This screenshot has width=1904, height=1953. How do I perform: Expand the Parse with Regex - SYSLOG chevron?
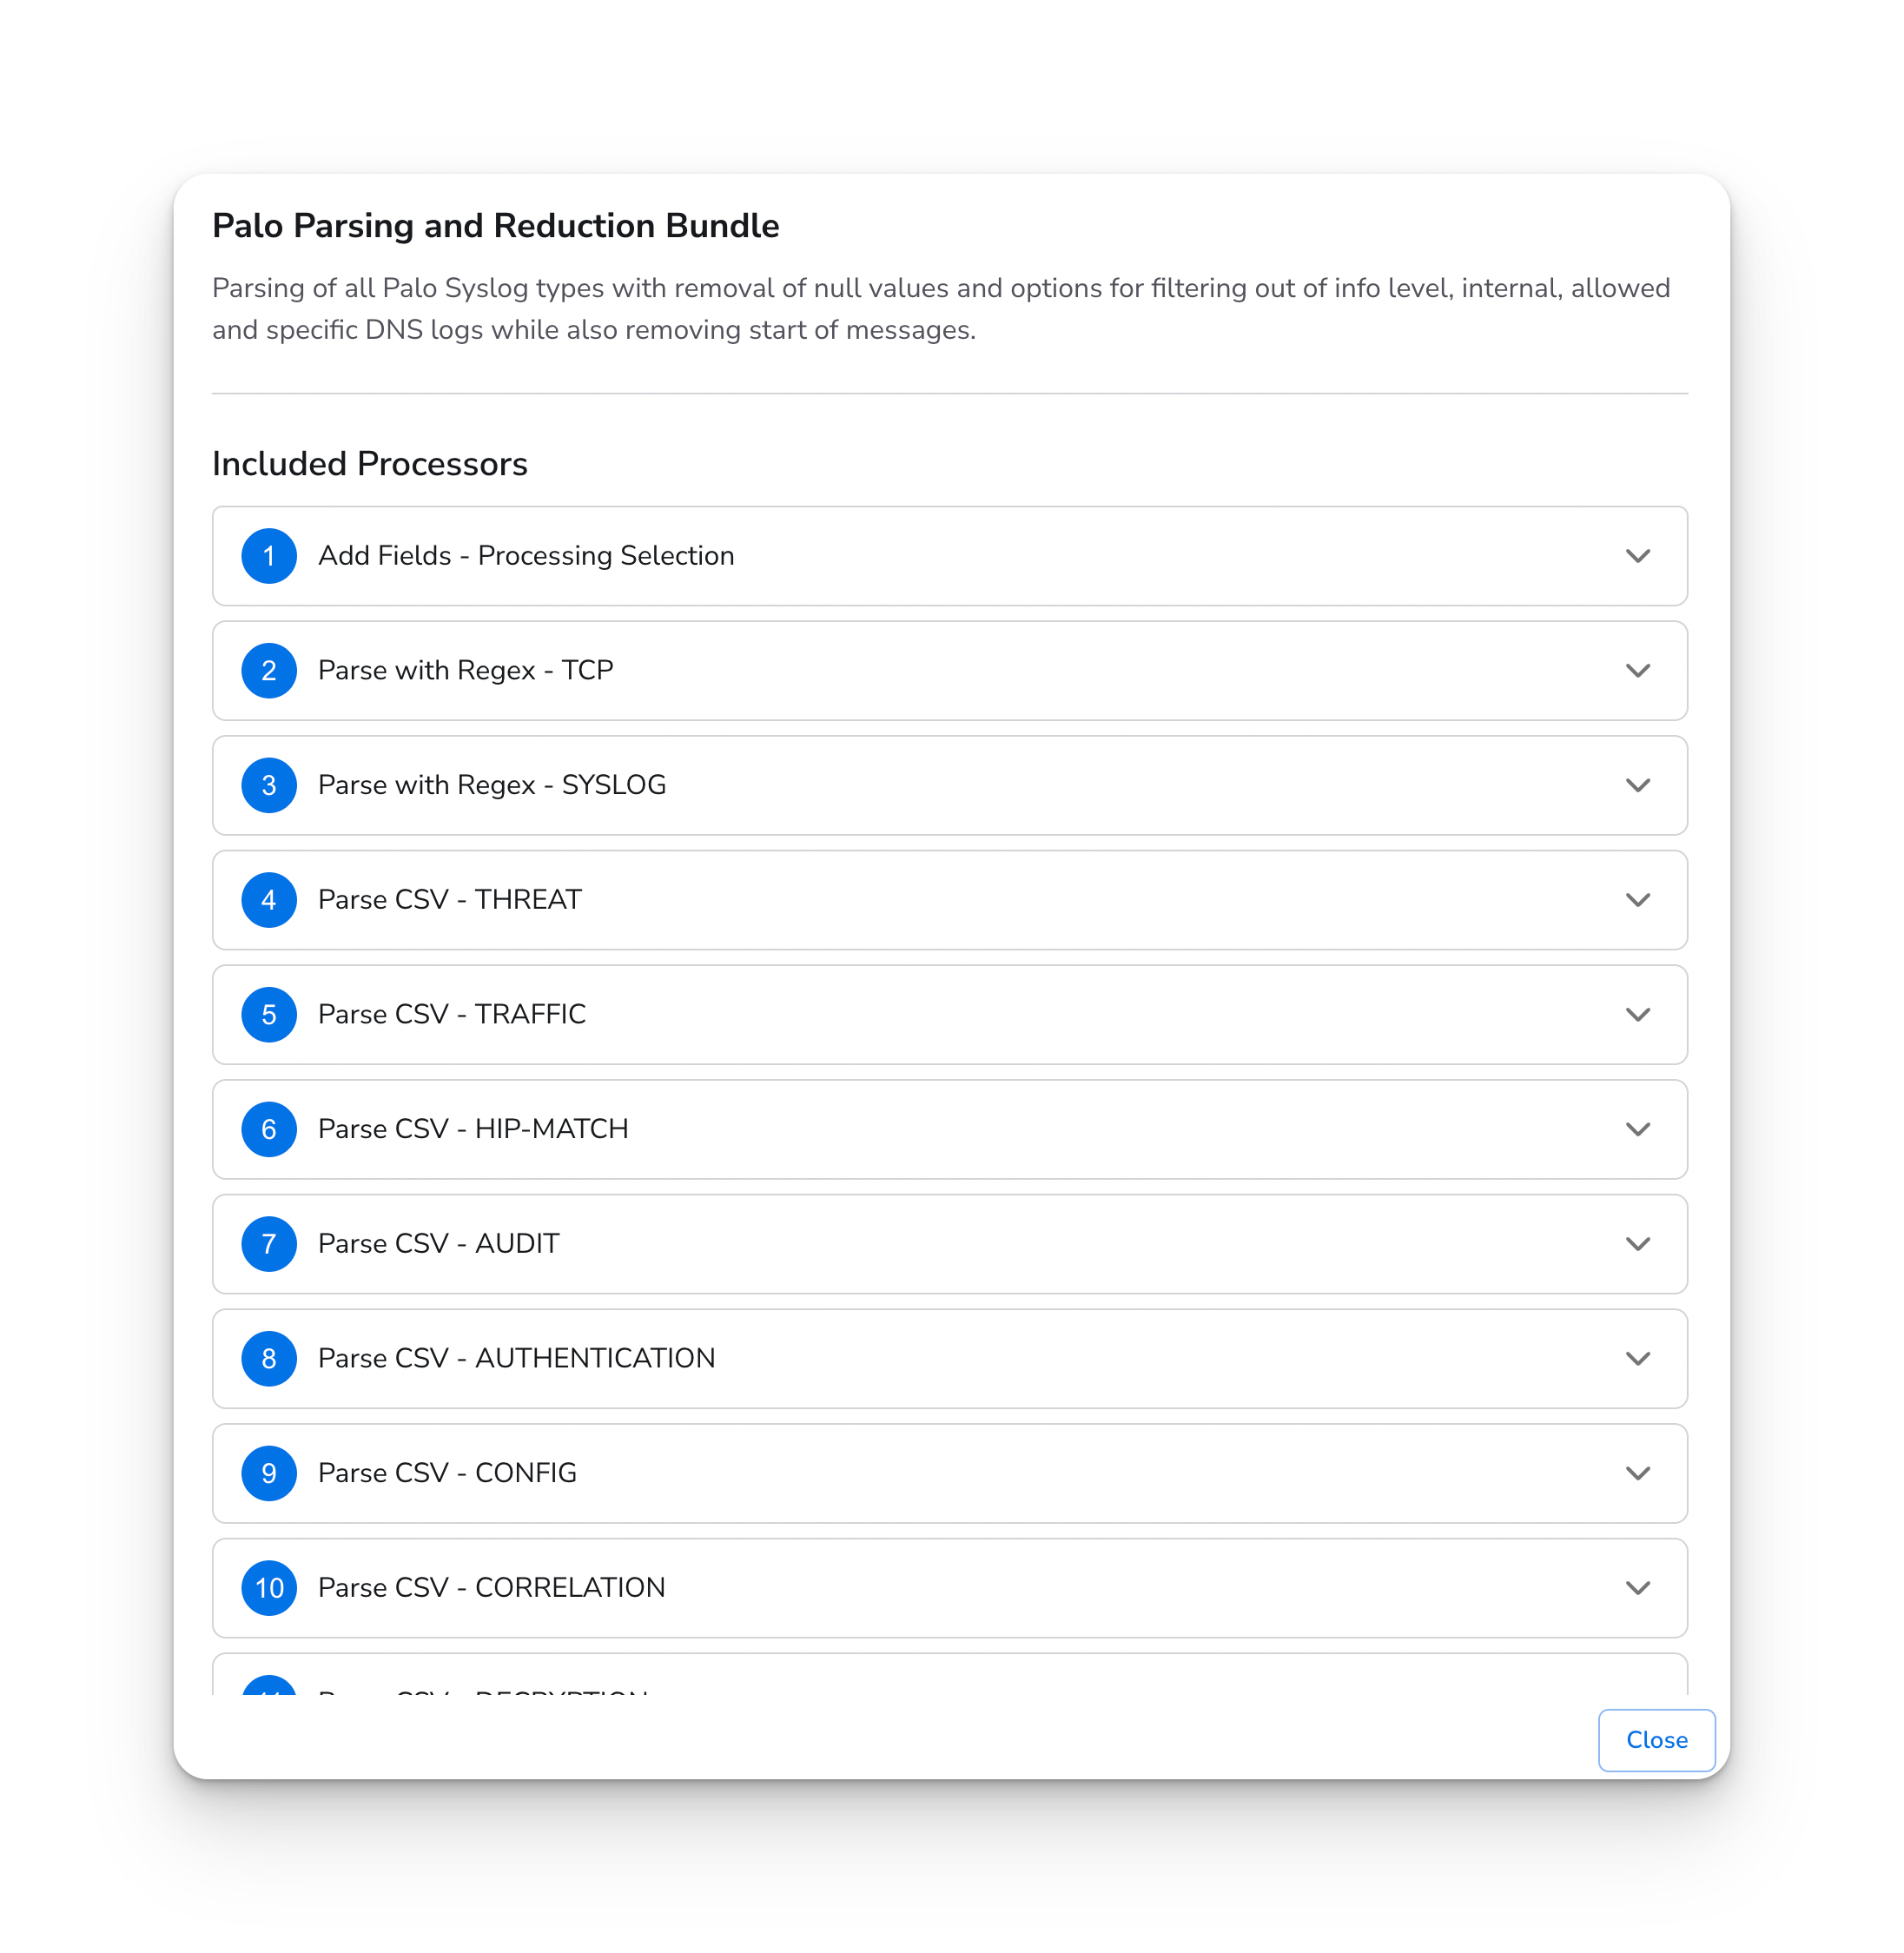point(1637,786)
